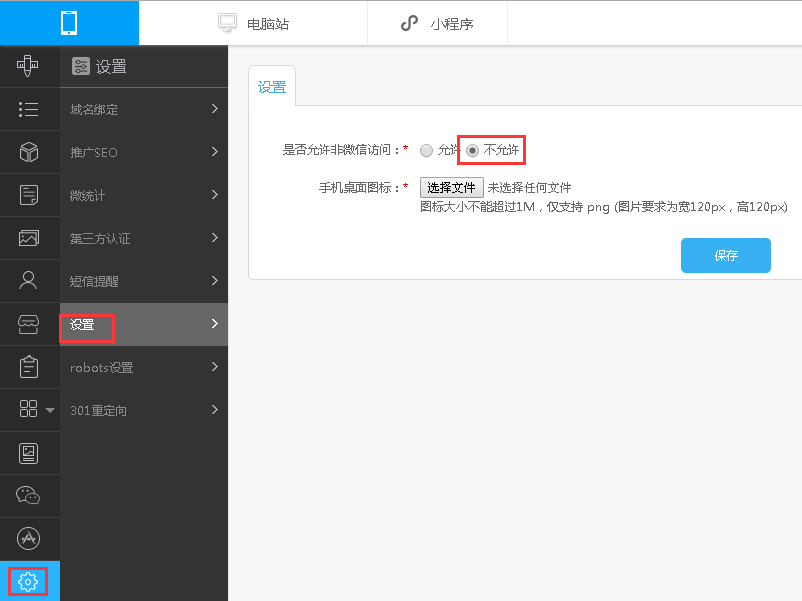Open the app store compass icon
The height and width of the screenshot is (601, 802).
28,539
